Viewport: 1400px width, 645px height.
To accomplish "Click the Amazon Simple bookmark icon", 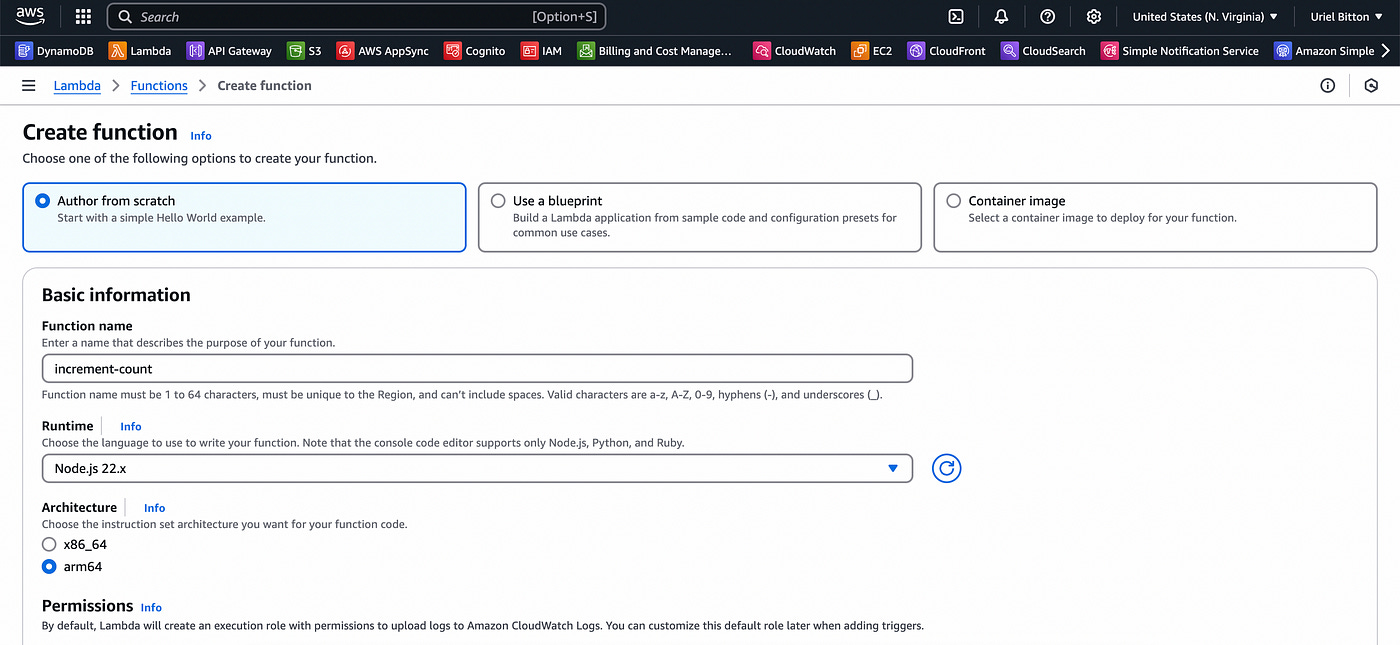I will tap(1282, 51).
